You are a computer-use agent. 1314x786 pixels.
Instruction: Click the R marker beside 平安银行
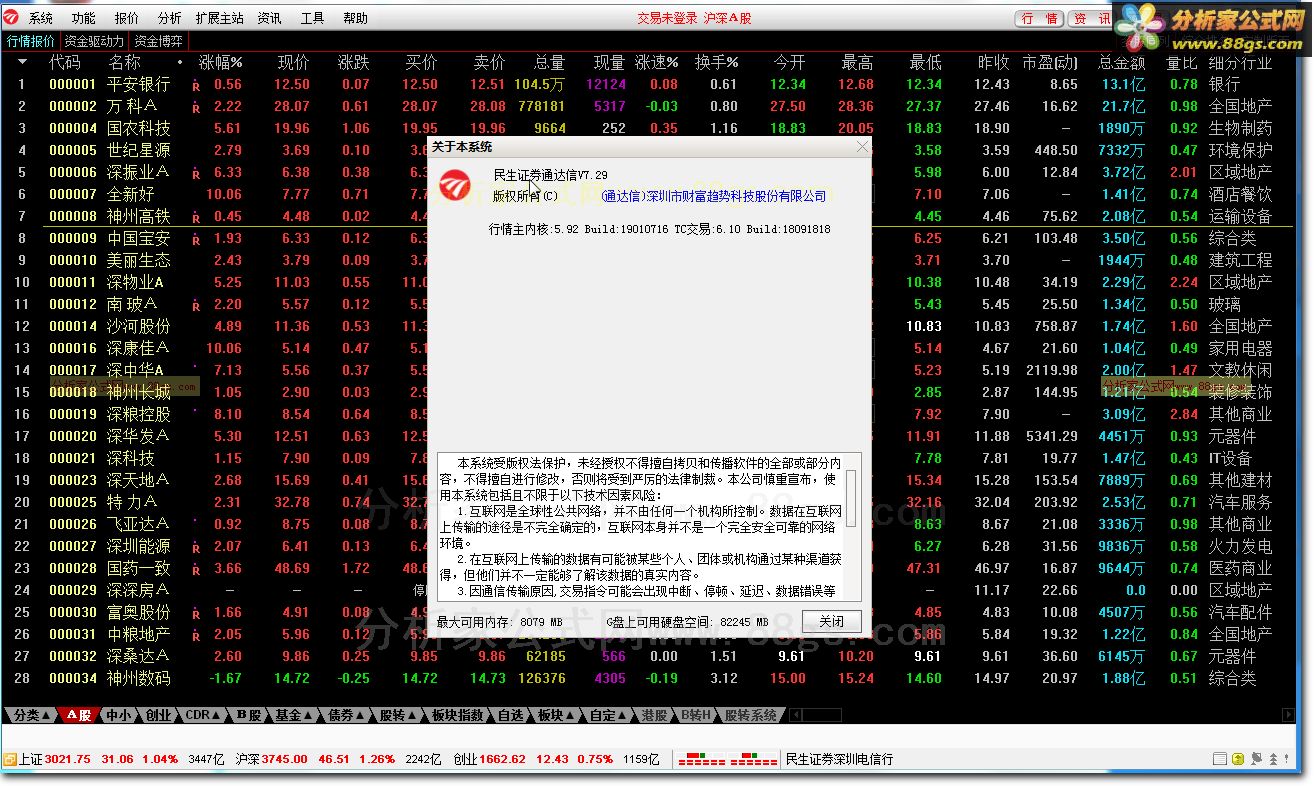pyautogui.click(x=196, y=86)
